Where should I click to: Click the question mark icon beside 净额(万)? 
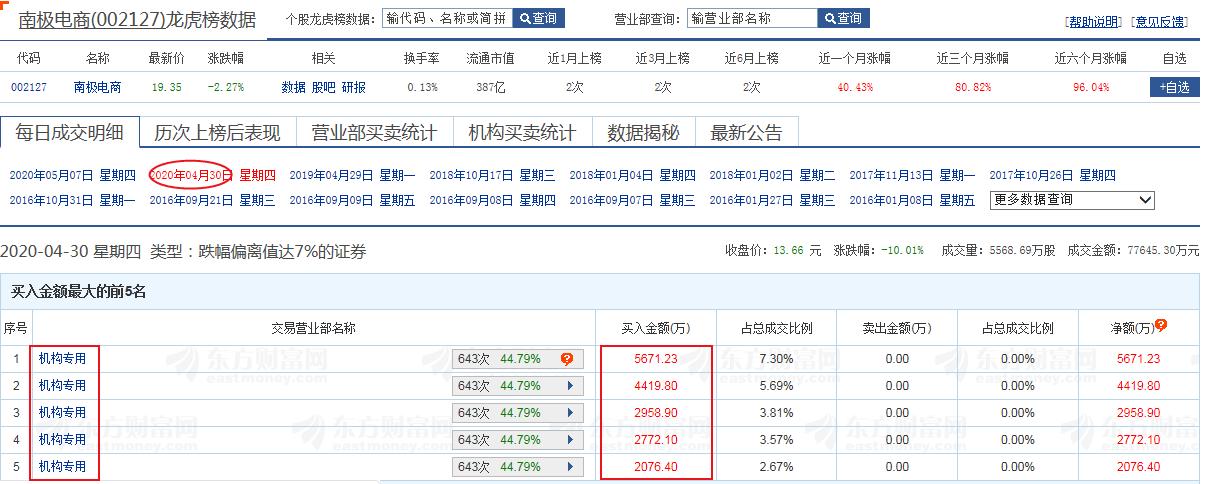point(1161,326)
